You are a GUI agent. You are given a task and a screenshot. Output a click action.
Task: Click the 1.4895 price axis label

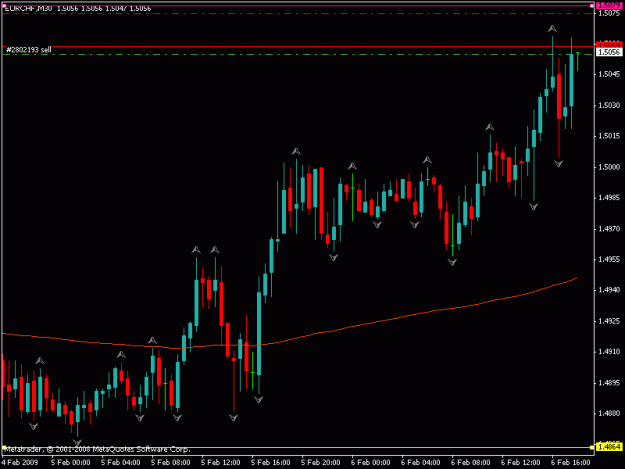[x=609, y=383]
